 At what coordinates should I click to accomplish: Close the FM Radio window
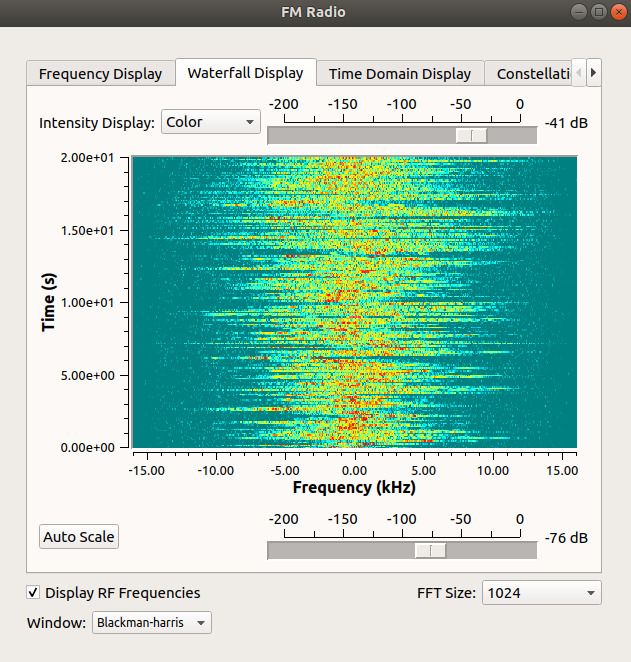[x=619, y=12]
